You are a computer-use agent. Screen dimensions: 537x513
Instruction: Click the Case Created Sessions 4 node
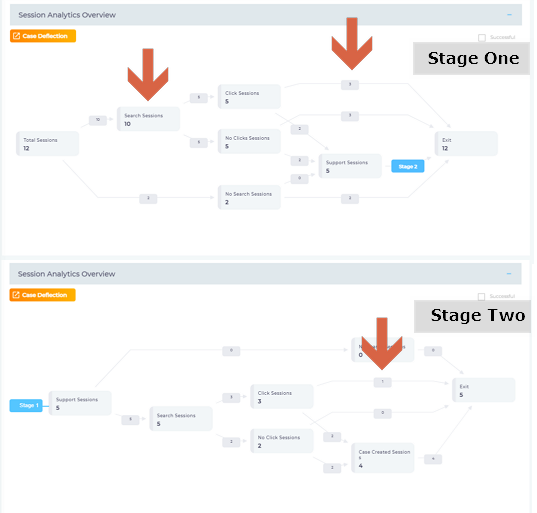tap(383, 458)
